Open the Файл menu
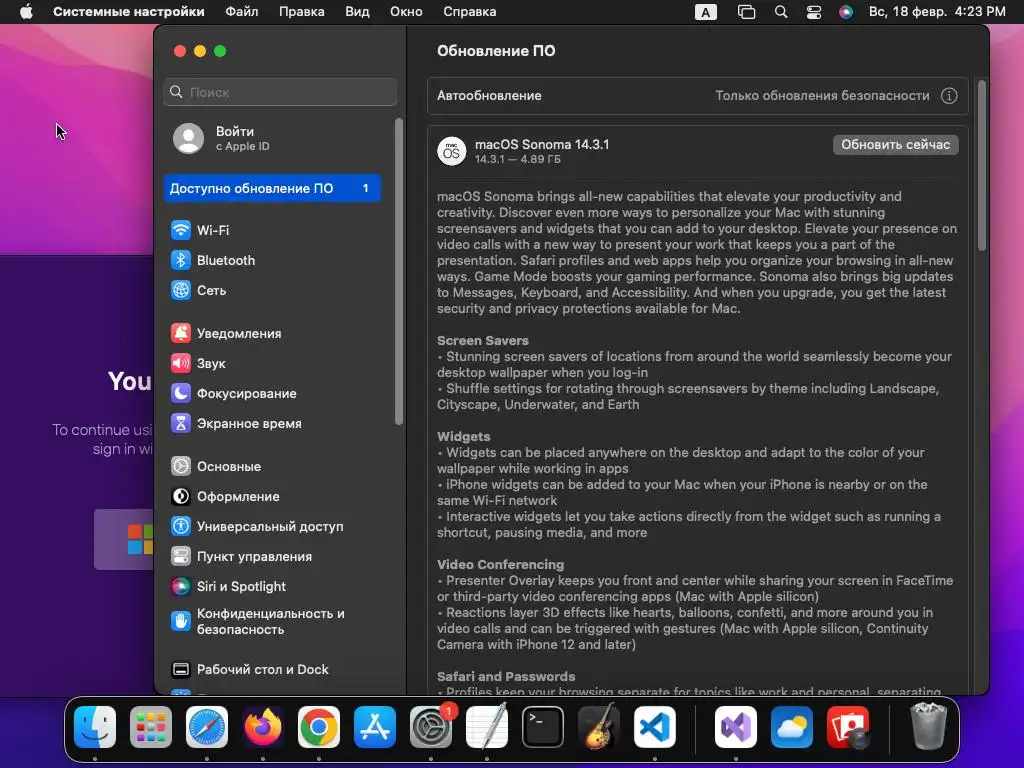Screen dimensions: 1024x768 (242, 12)
